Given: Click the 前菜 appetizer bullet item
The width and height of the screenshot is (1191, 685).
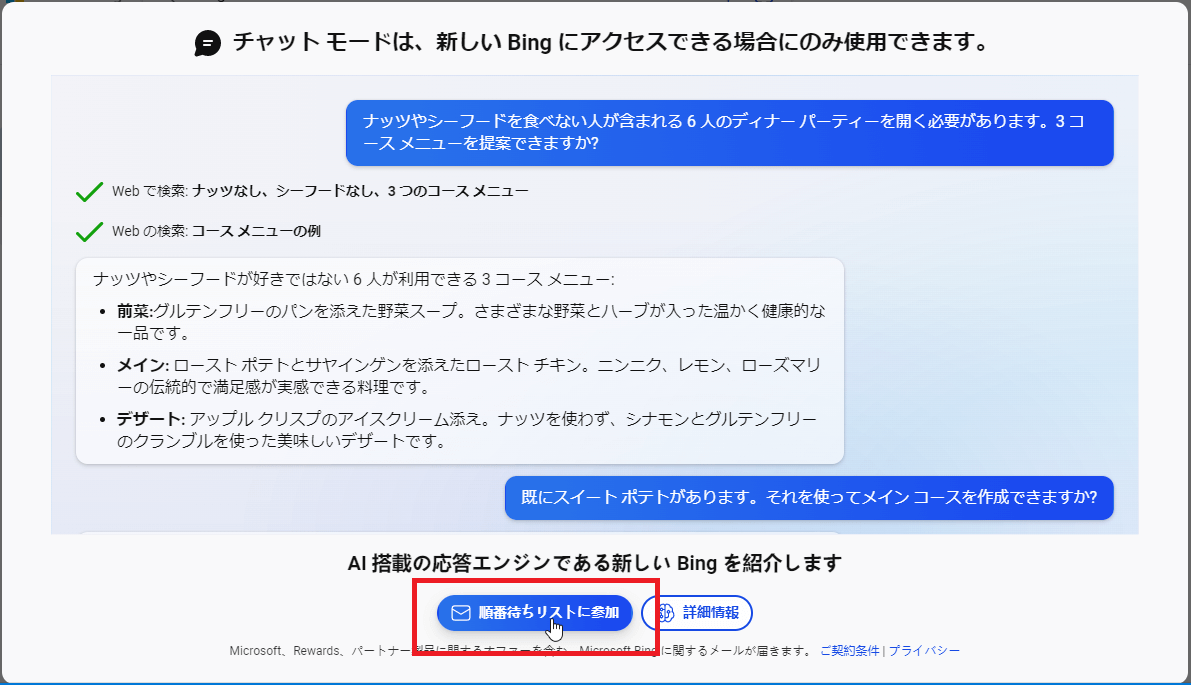Looking at the screenshot, I should pyautogui.click(x=470, y=321).
